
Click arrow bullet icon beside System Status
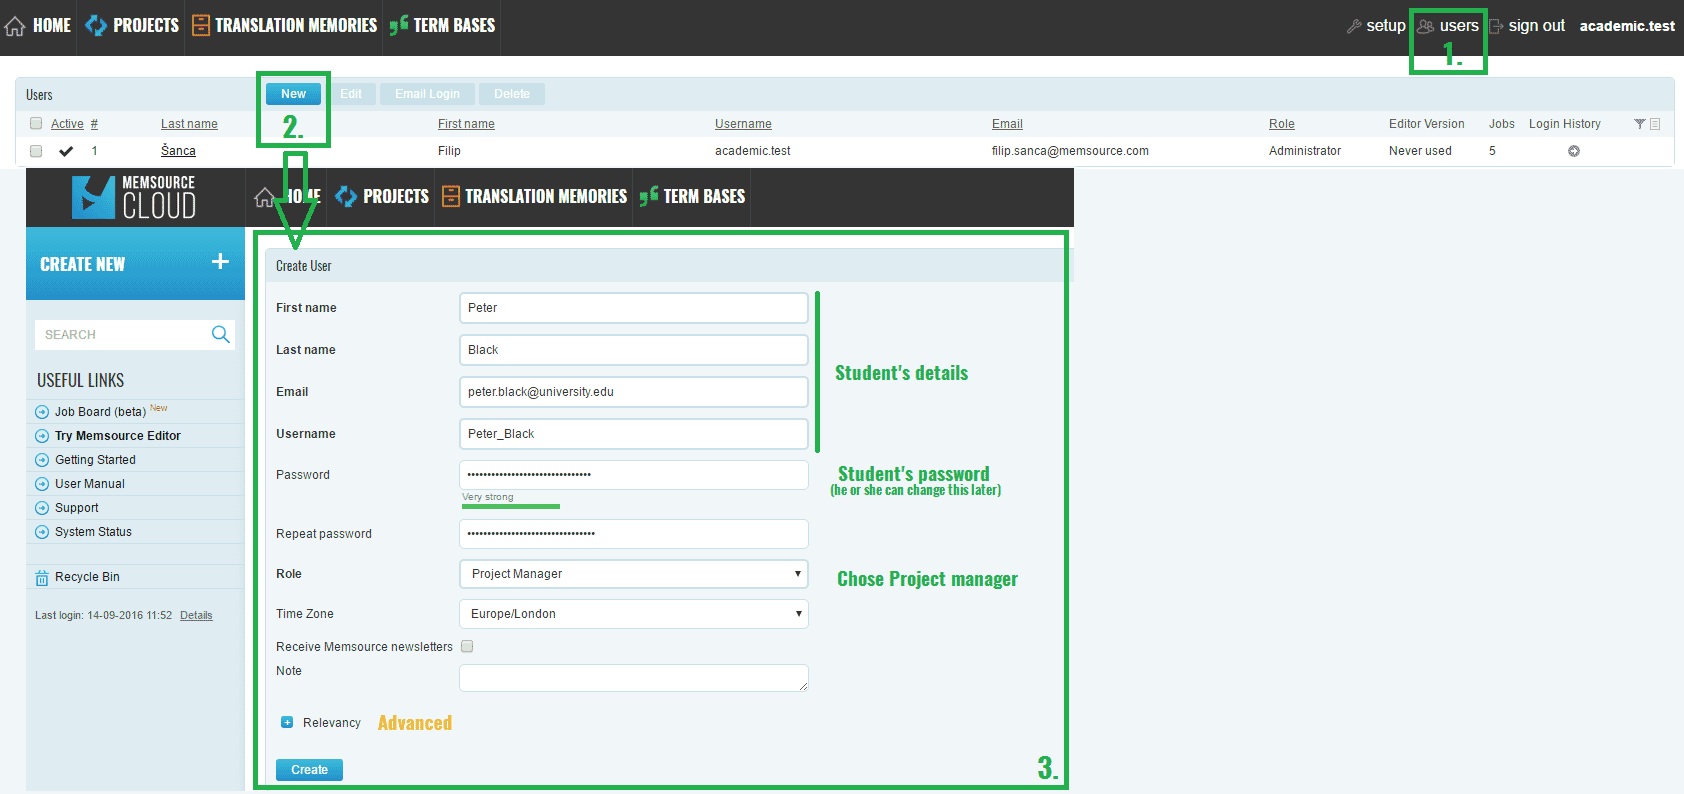[x=42, y=532]
